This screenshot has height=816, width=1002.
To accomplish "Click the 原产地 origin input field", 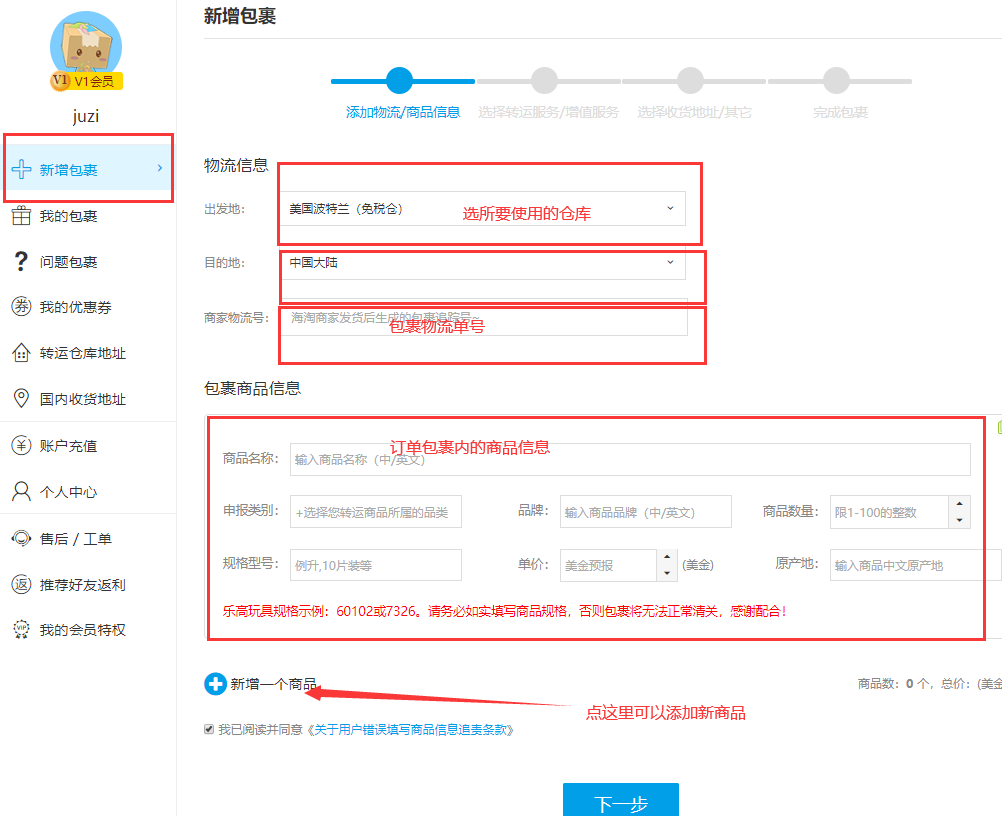I will click(x=916, y=565).
